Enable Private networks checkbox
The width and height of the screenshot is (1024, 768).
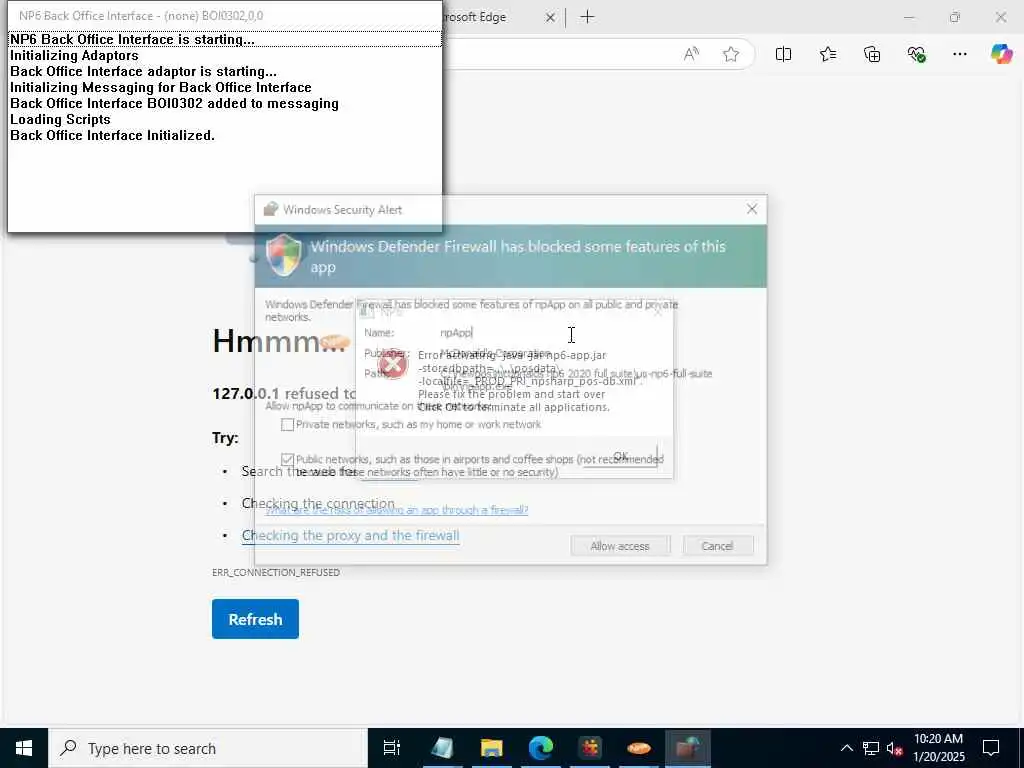(x=287, y=424)
